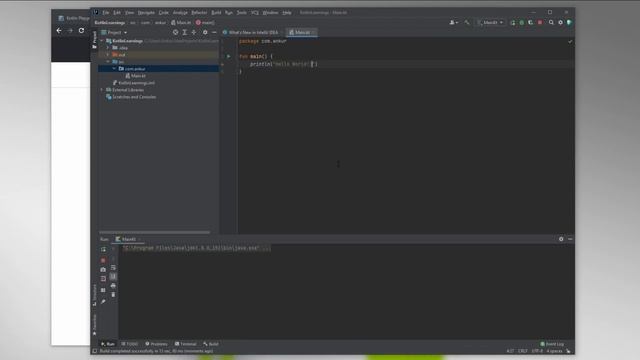Open the Problems tool window button

[x=156, y=344]
